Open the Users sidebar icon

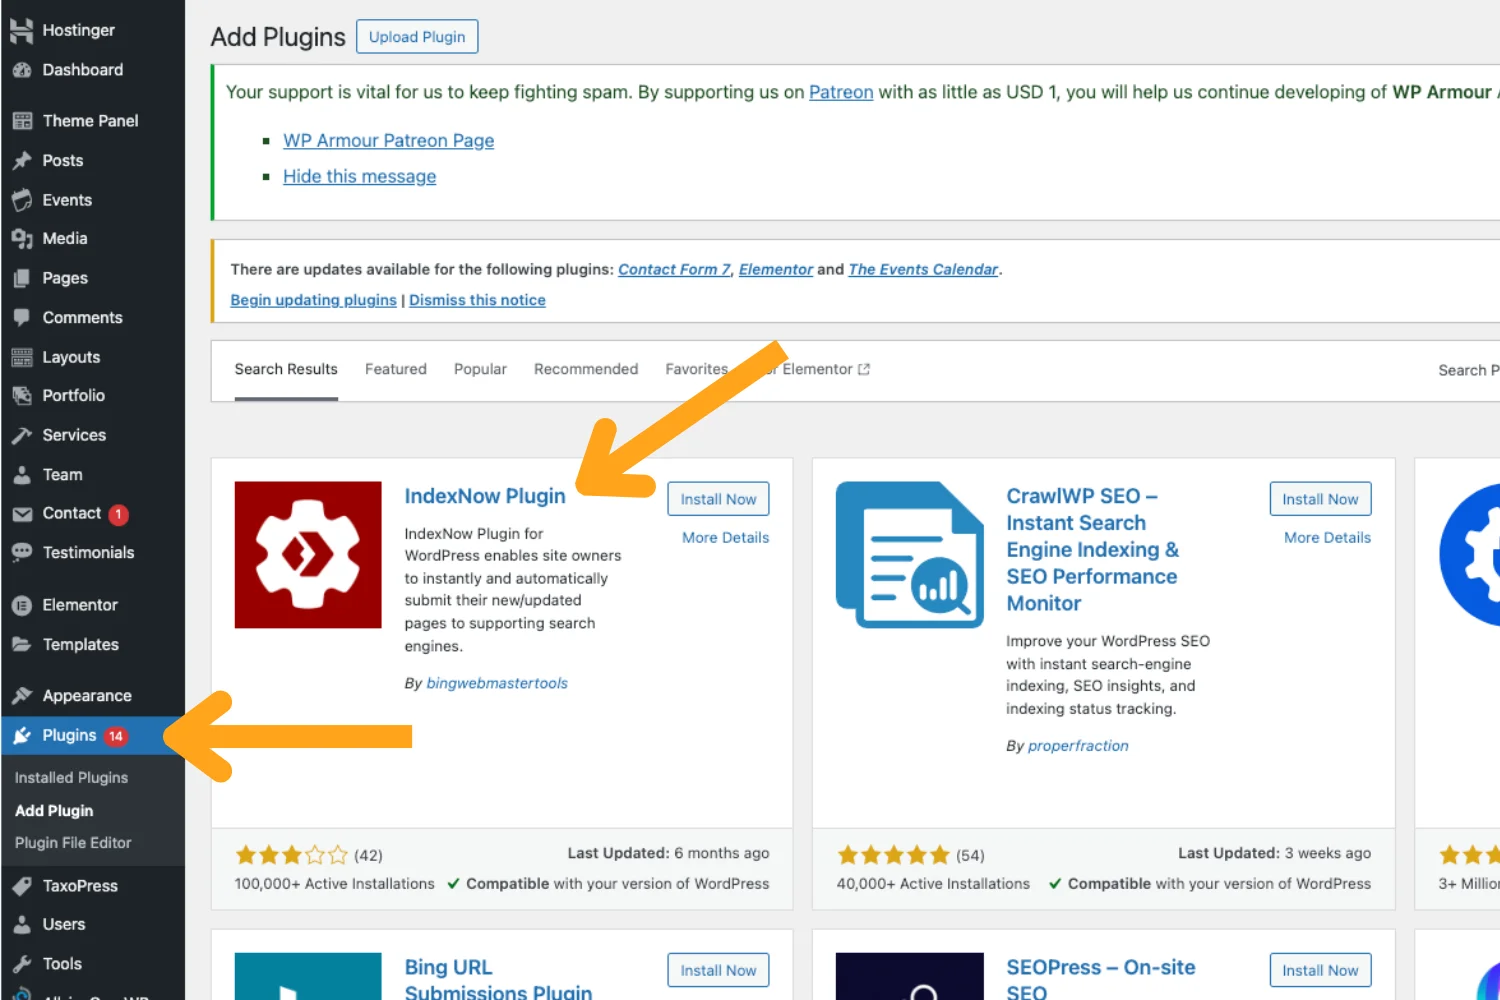(x=22, y=924)
